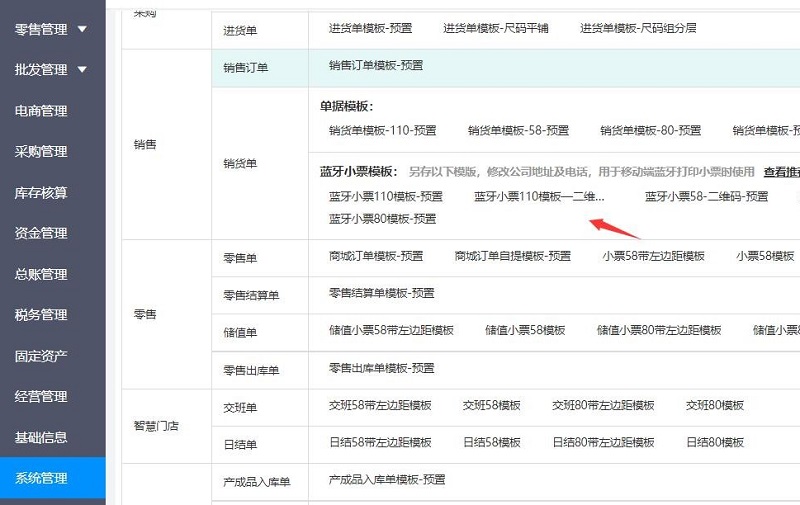
Task: Go to the 采购管理 sidebar menu
Action: tap(41, 152)
